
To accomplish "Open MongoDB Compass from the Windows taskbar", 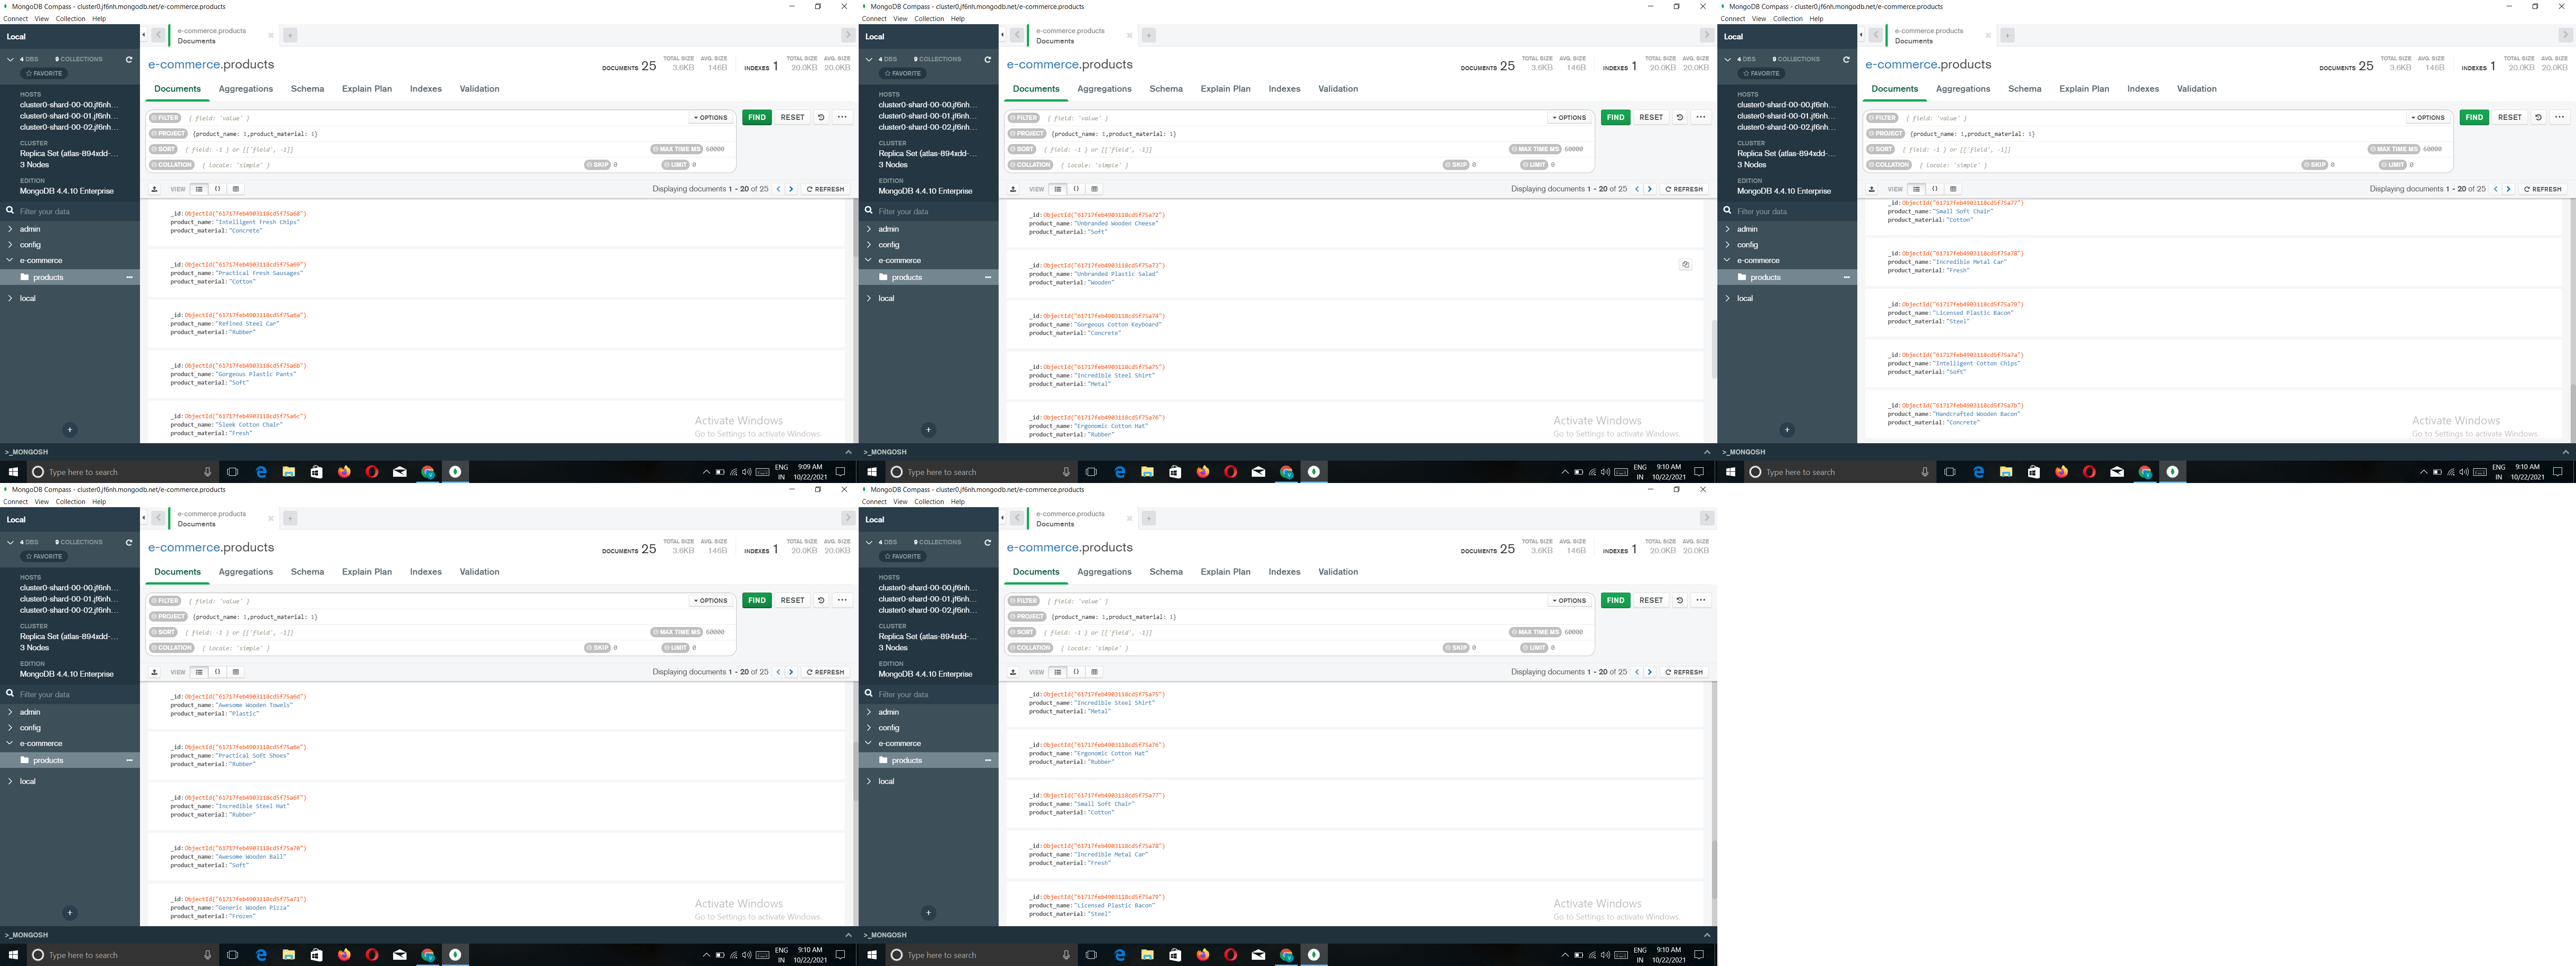I will pos(455,471).
